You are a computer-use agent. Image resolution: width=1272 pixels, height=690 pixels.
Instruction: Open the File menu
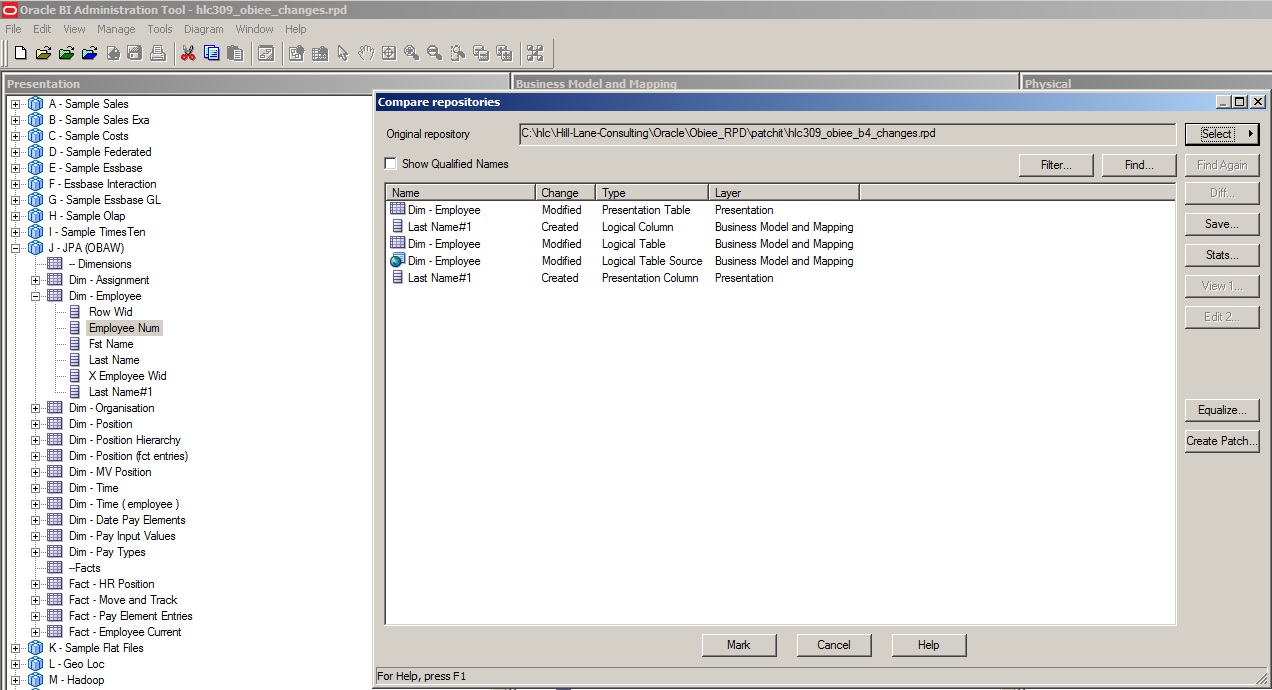(x=13, y=29)
